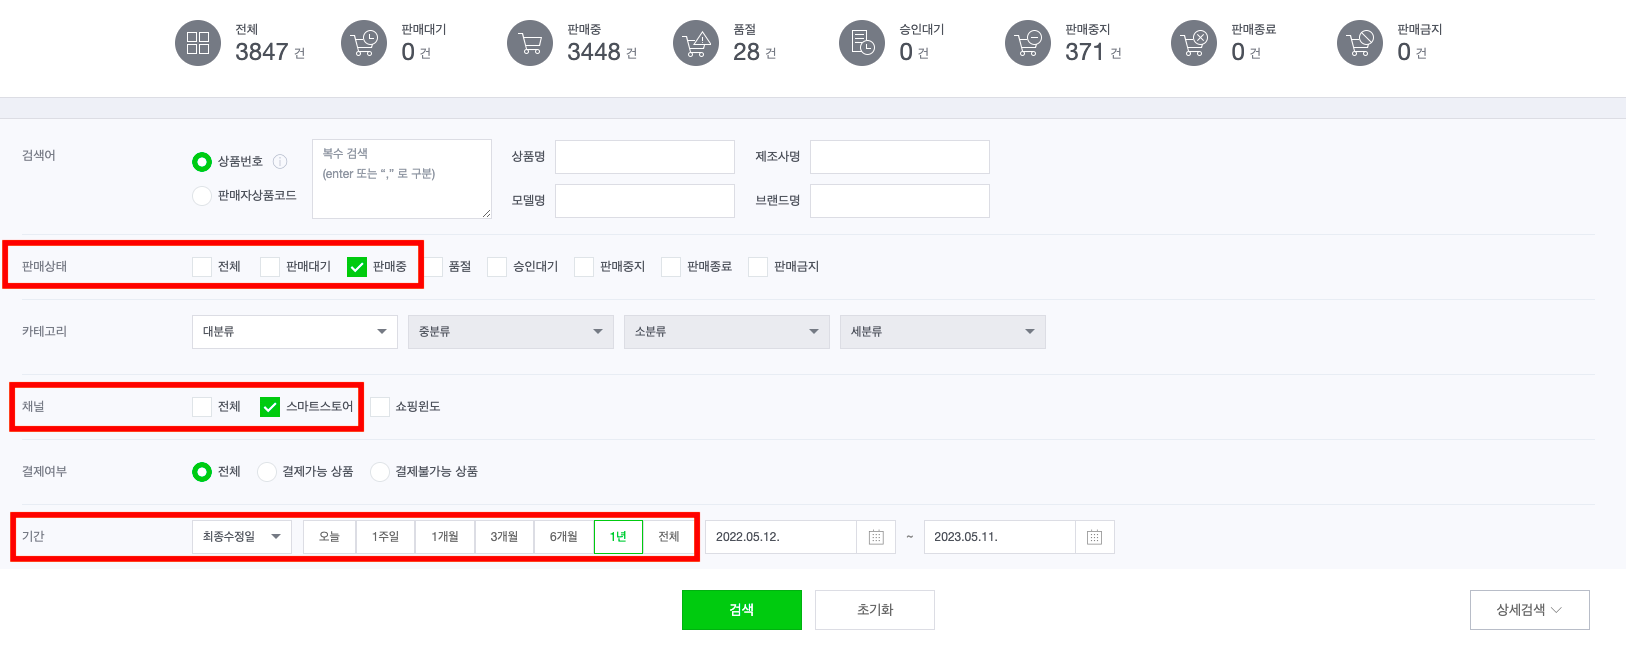1626x647 pixels.
Task: Click the 판매금지 cart icon
Action: [1360, 43]
